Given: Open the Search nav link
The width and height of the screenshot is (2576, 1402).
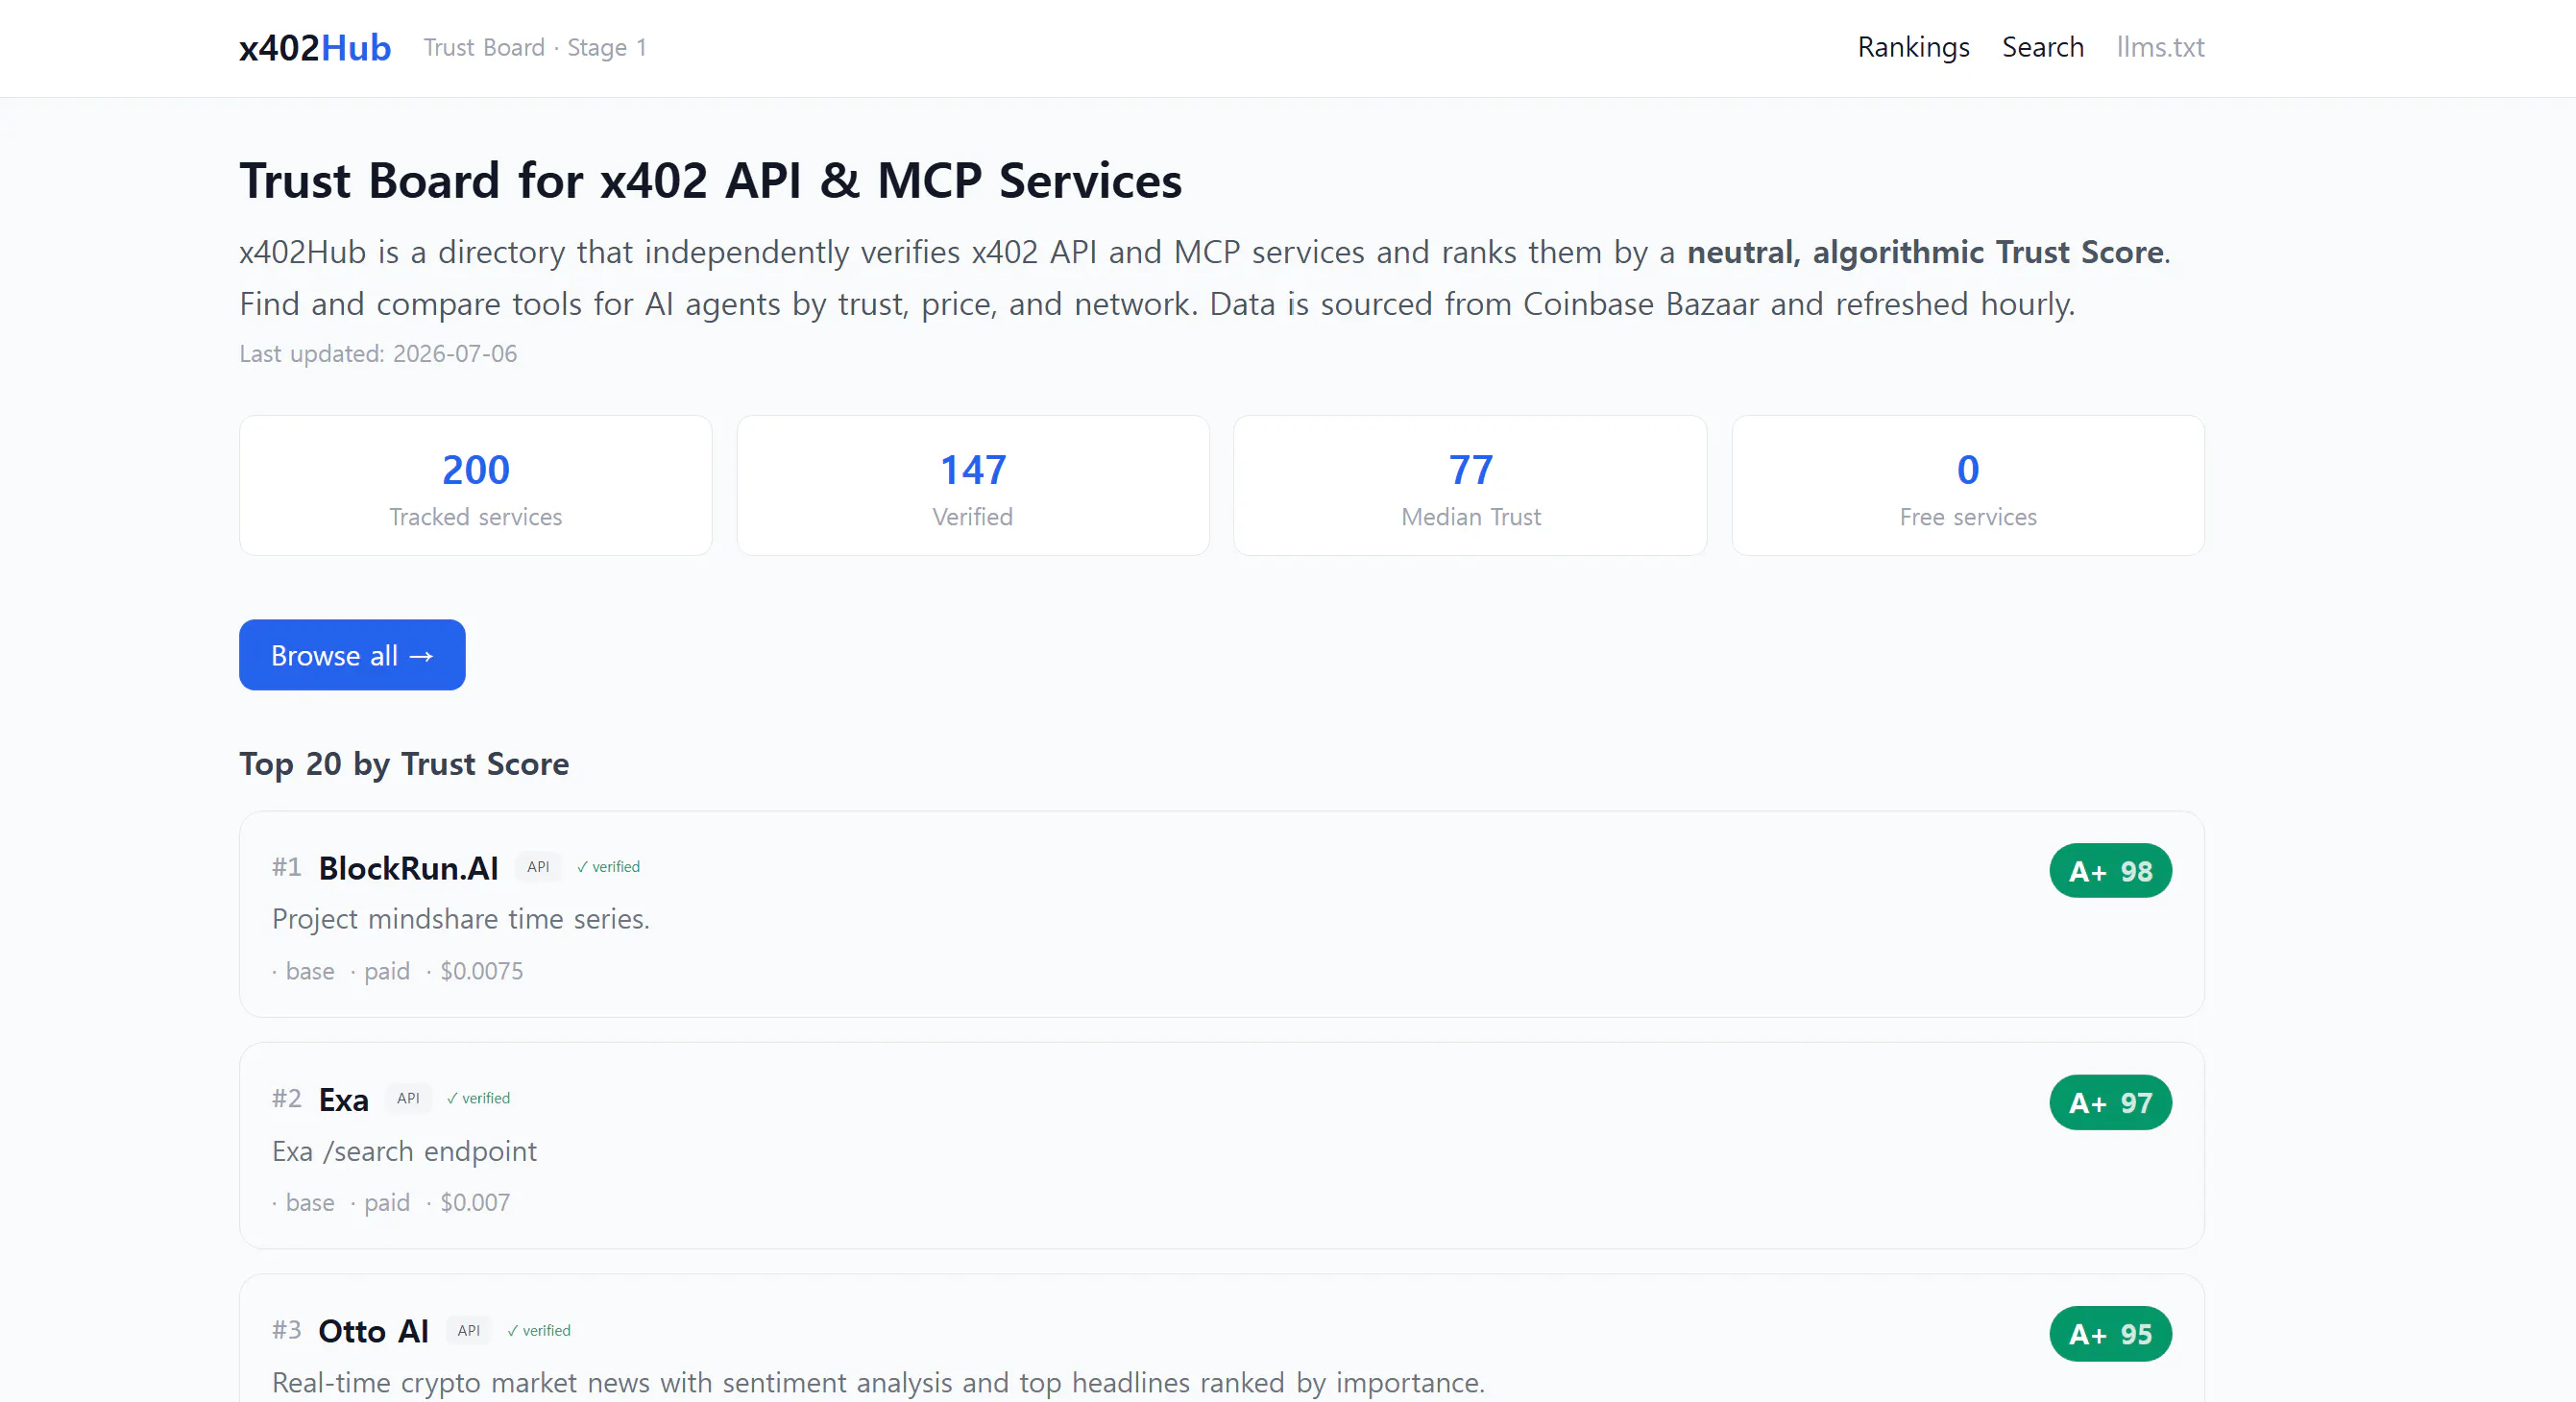Looking at the screenshot, I should pyautogui.click(x=2042, y=47).
